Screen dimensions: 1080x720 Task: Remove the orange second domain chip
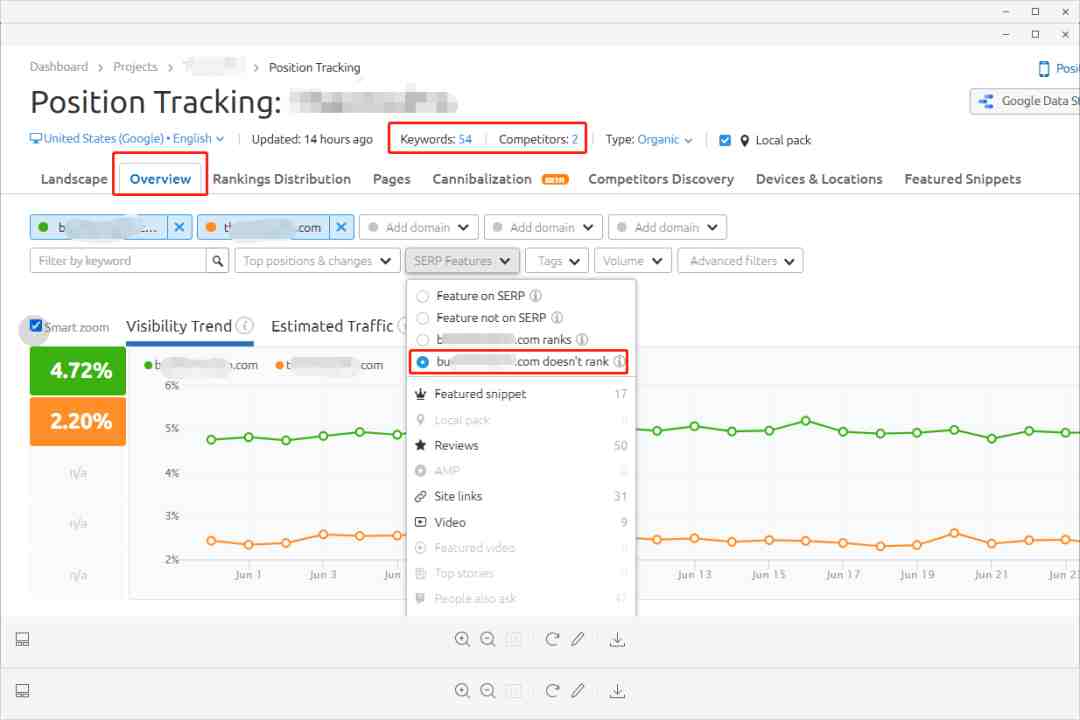(x=342, y=227)
